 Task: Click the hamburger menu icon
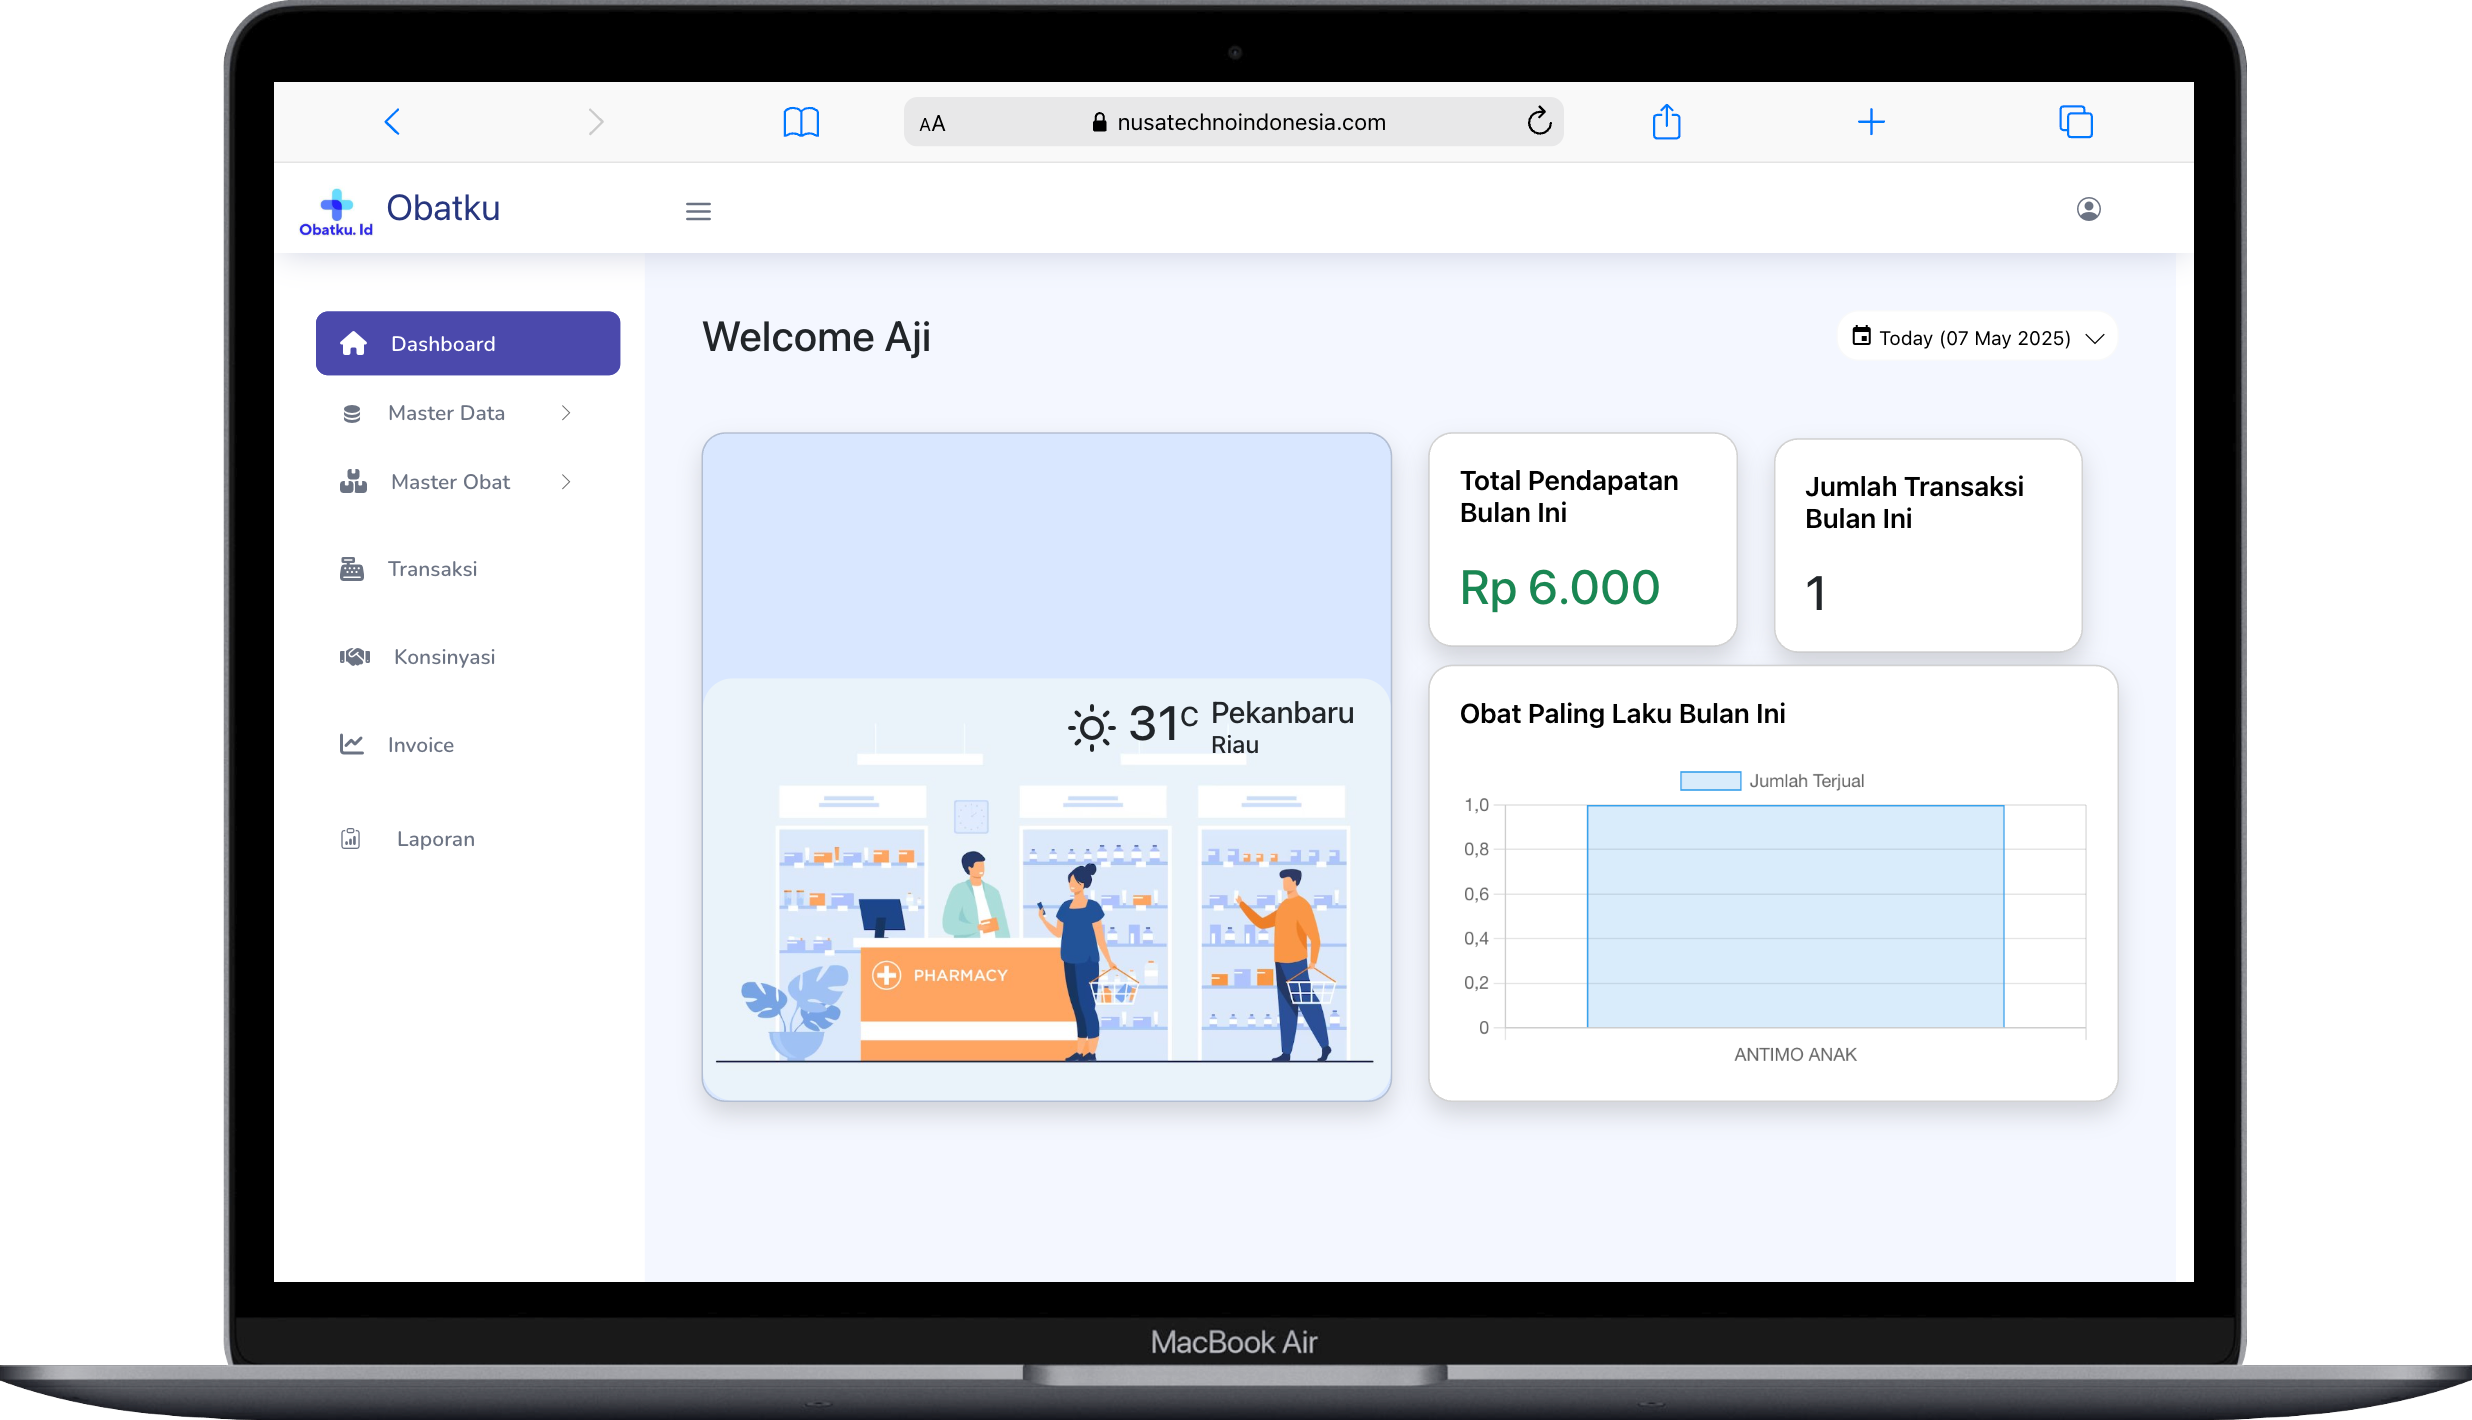[x=698, y=211]
